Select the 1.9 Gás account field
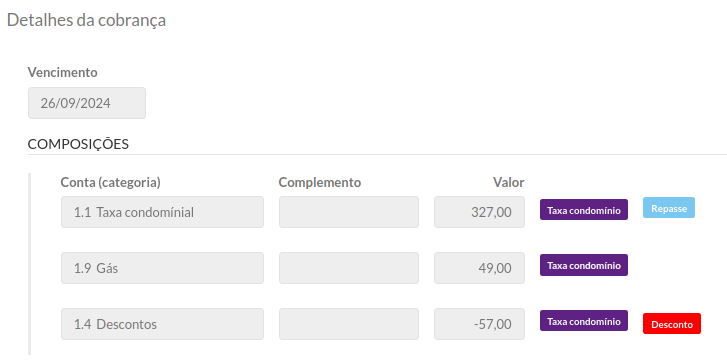The width and height of the screenshot is (727, 360). point(162,268)
